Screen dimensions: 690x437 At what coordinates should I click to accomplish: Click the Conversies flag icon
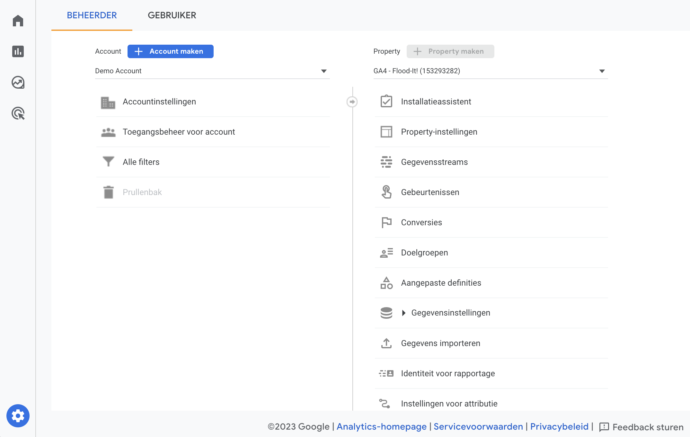tap(386, 222)
